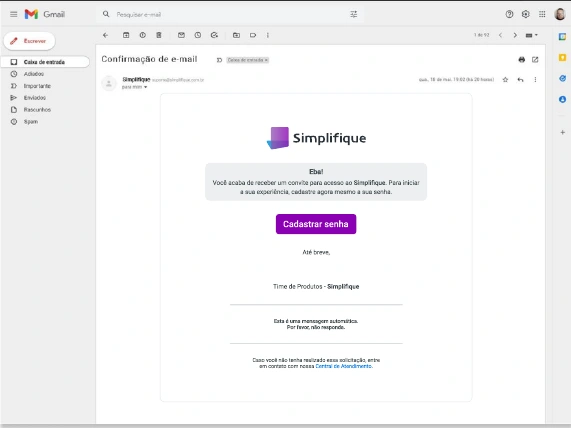Click the subject 'Confirmação de e-mail'
Image resolution: width=571 pixels, height=428 pixels.
coord(149,59)
